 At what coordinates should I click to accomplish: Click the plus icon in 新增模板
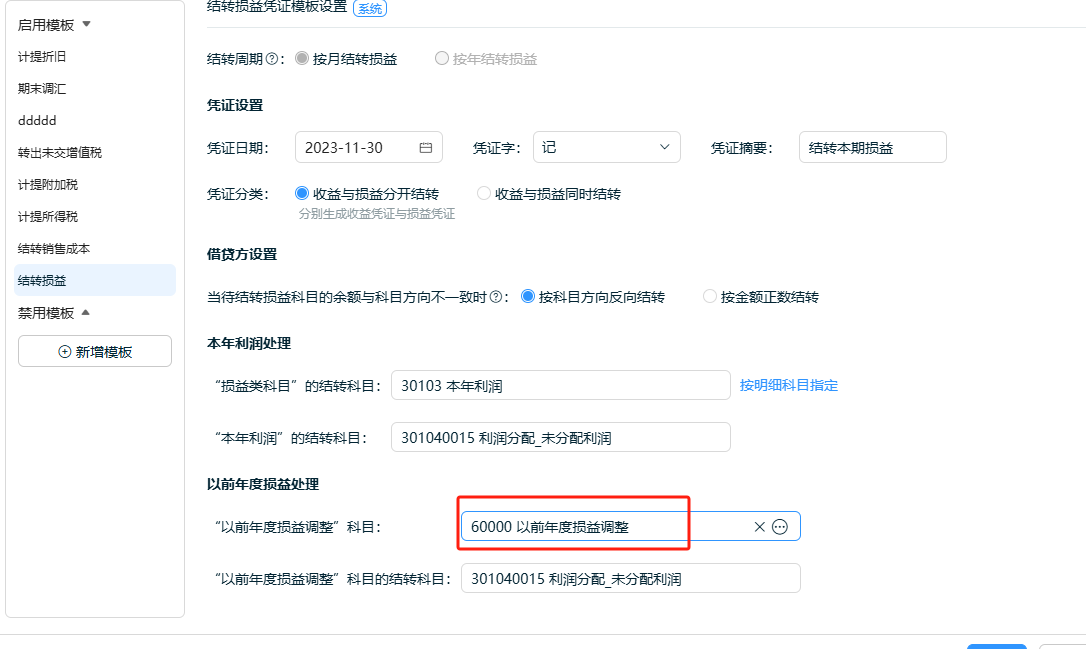click(x=65, y=352)
